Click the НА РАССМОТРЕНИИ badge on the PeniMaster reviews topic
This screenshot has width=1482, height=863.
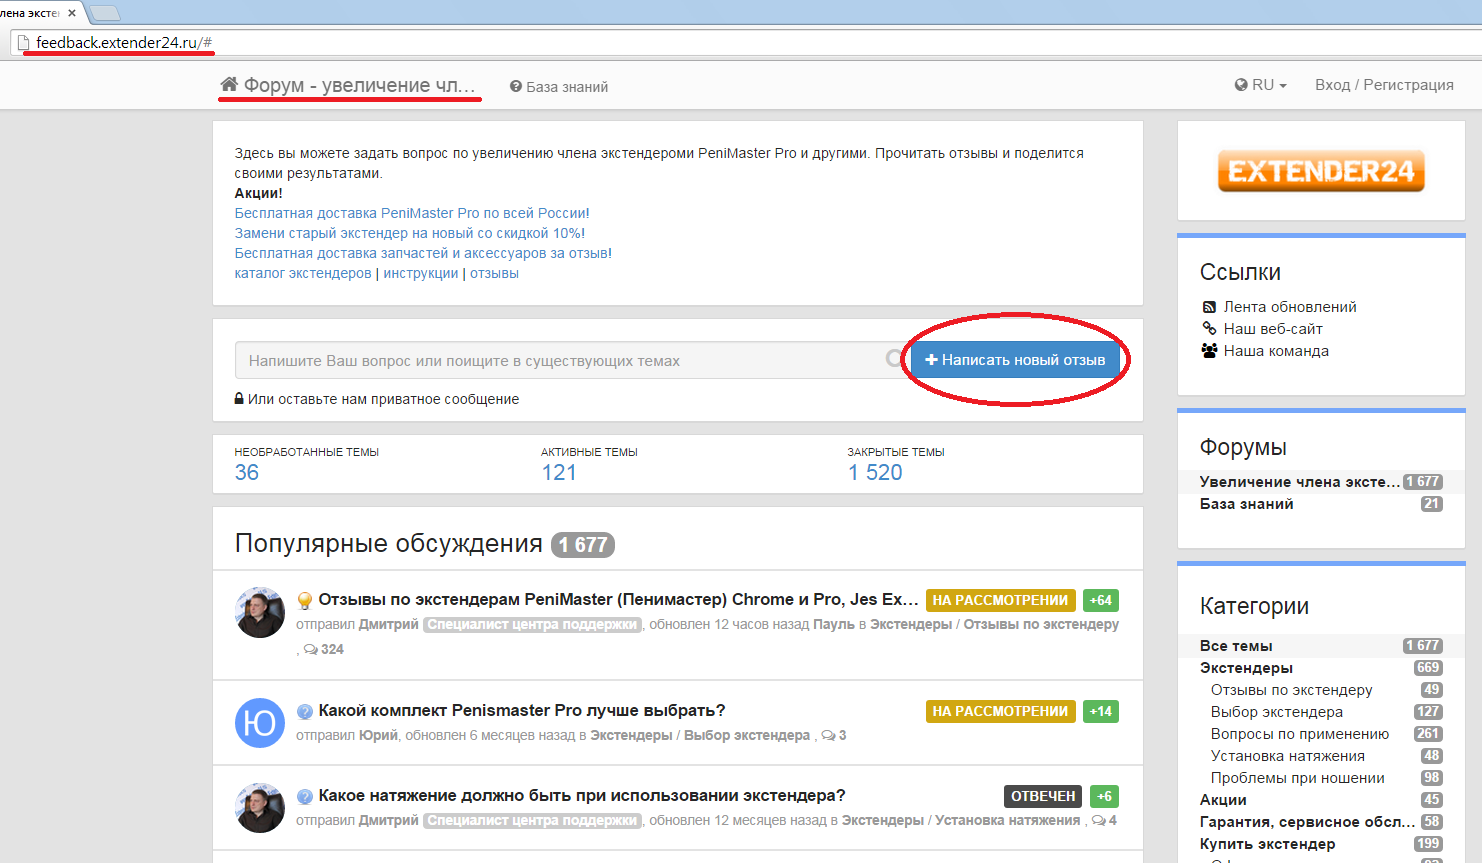click(1000, 600)
